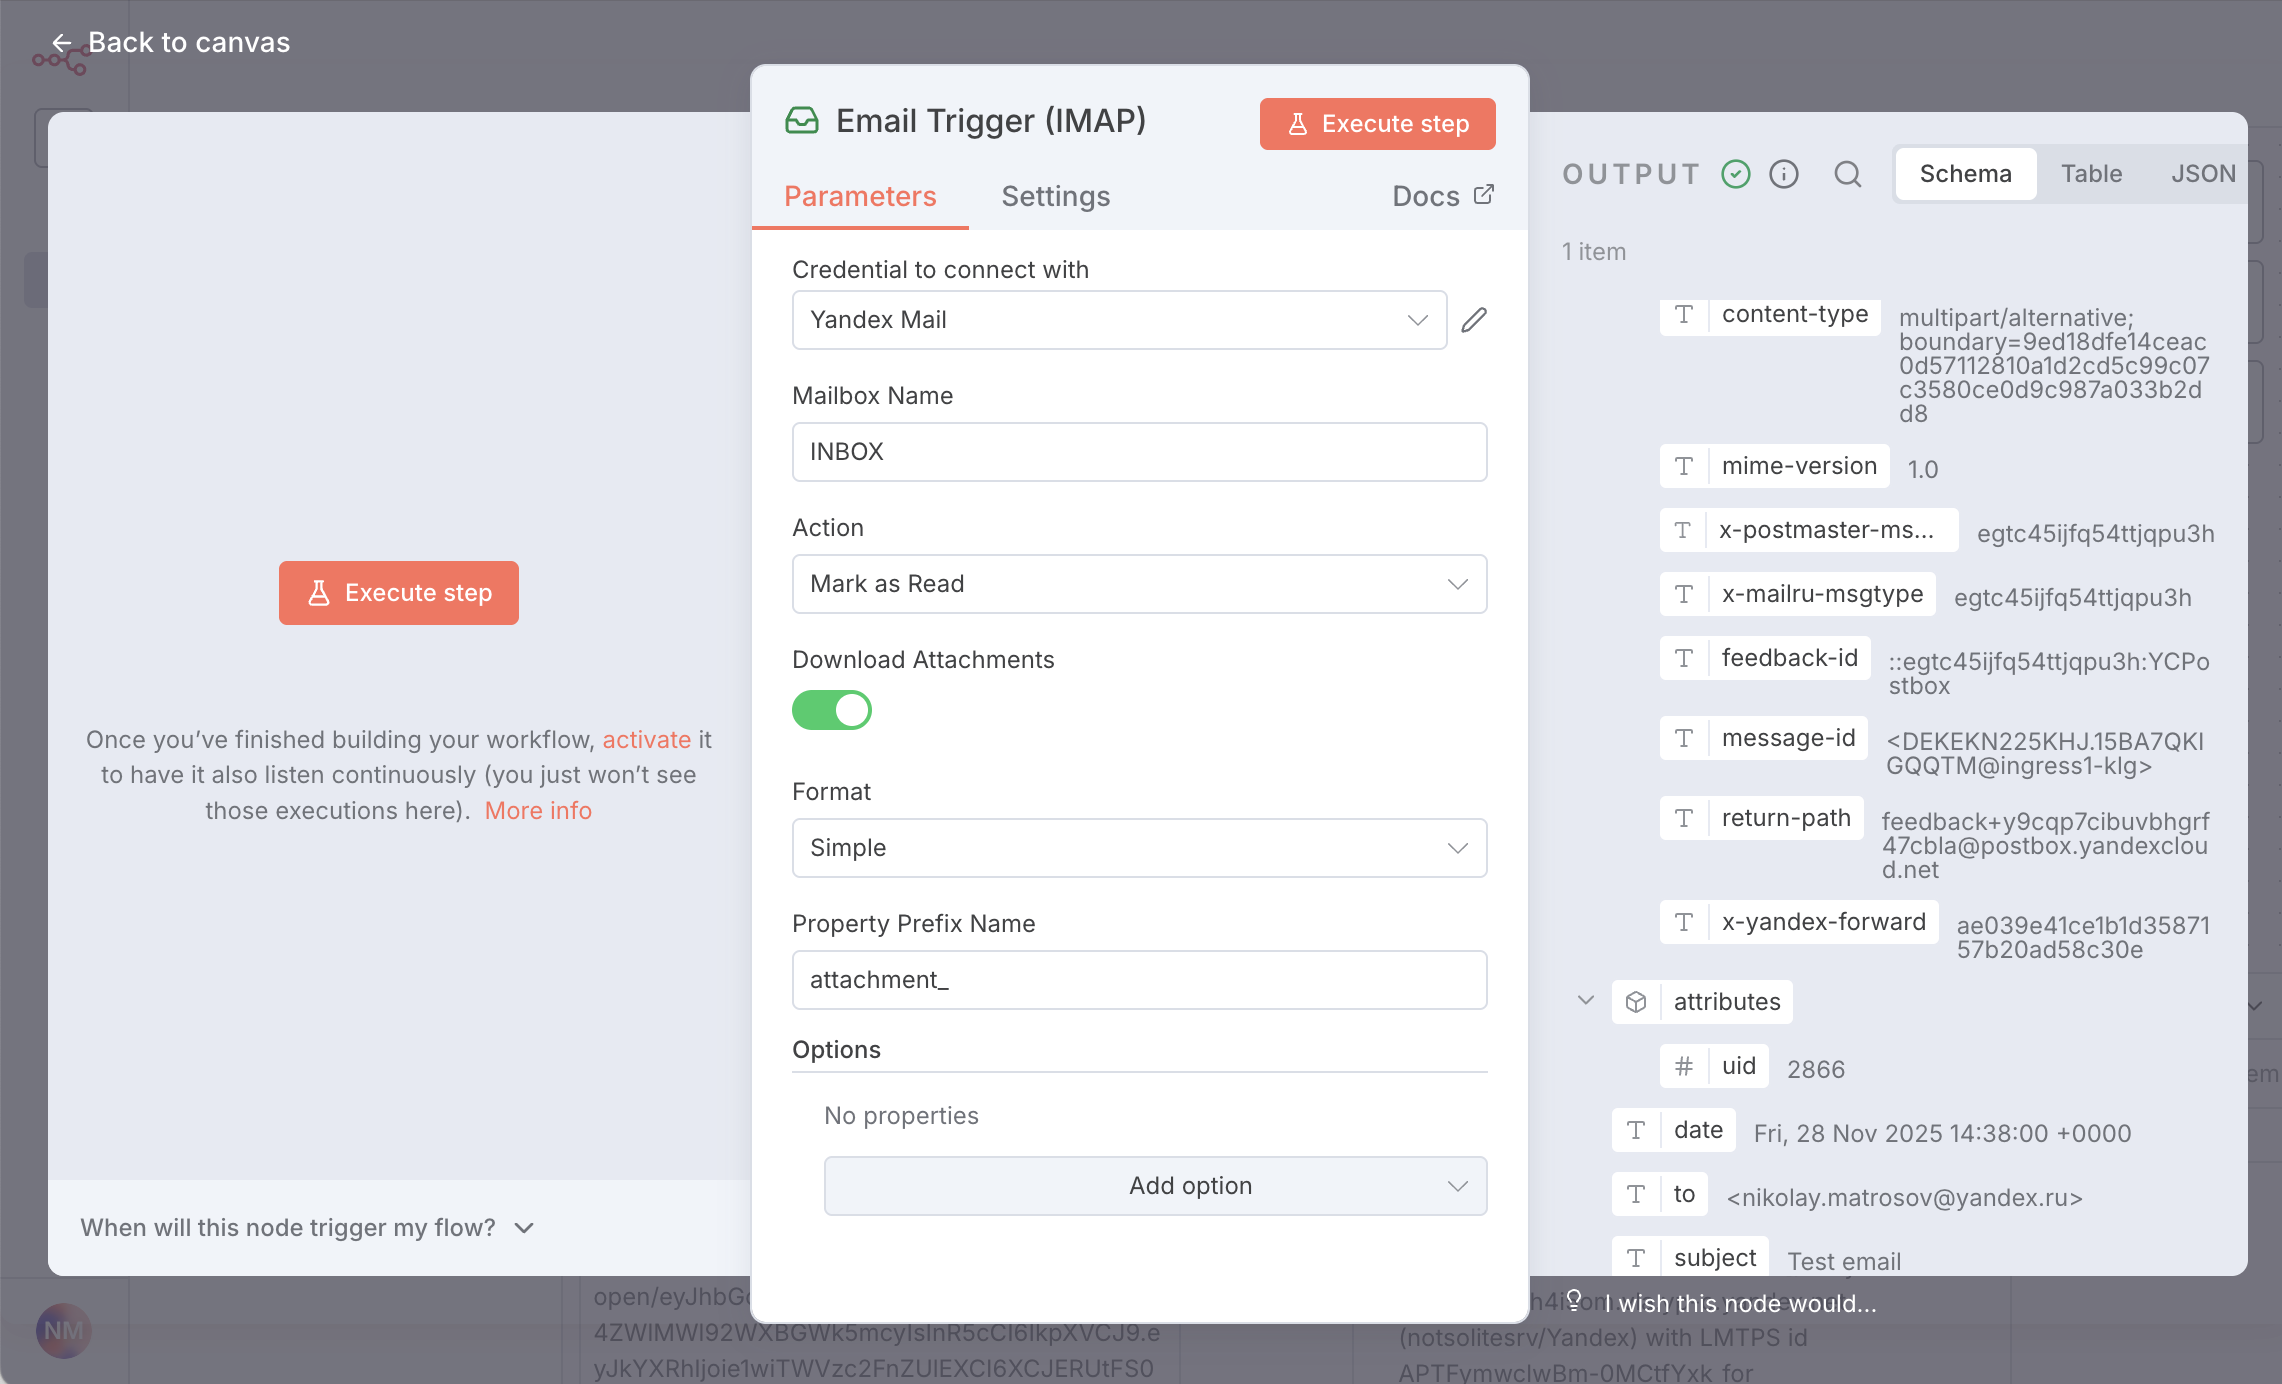2282x1384 pixels.
Task: Switch output view to Table
Action: point(2091,174)
